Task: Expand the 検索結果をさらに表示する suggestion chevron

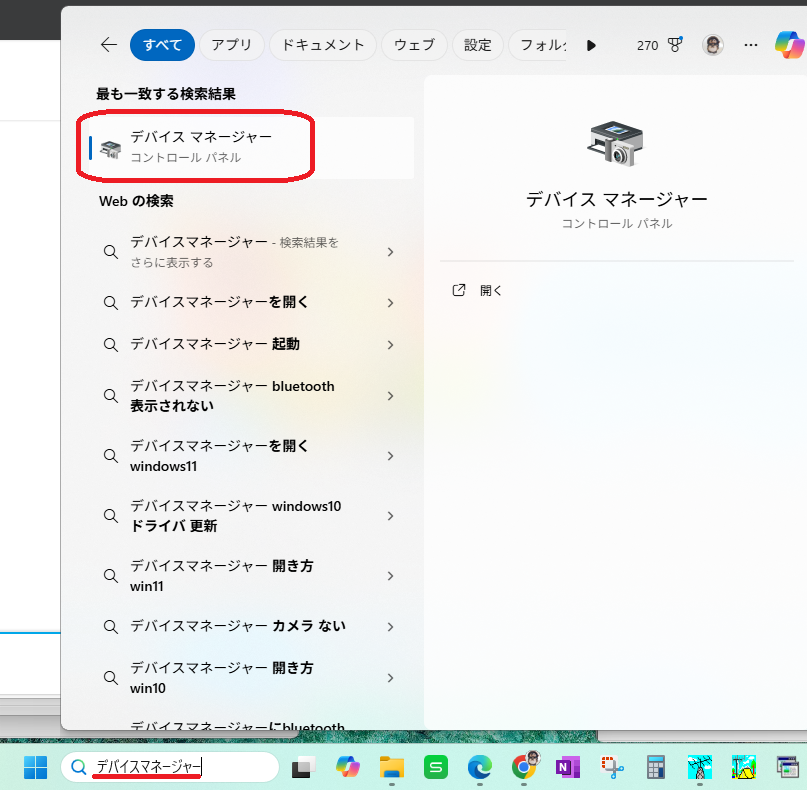Action: click(391, 252)
